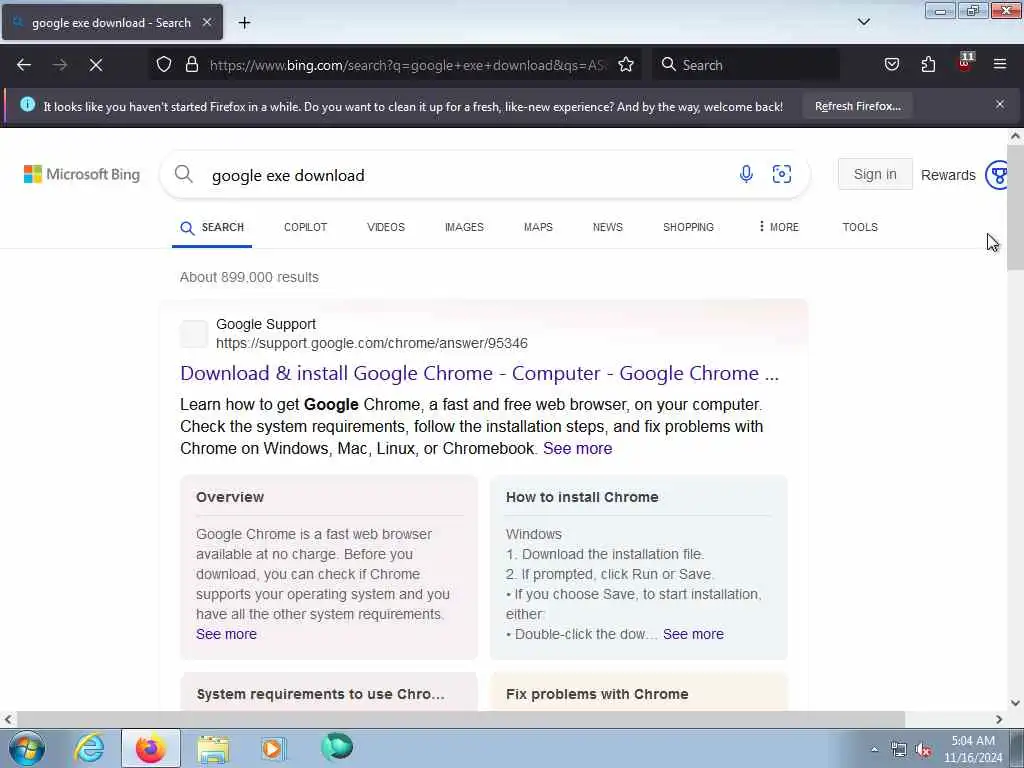The height and width of the screenshot is (768, 1024).
Task: Click the scroll down arrow
Action: pos(1015,703)
